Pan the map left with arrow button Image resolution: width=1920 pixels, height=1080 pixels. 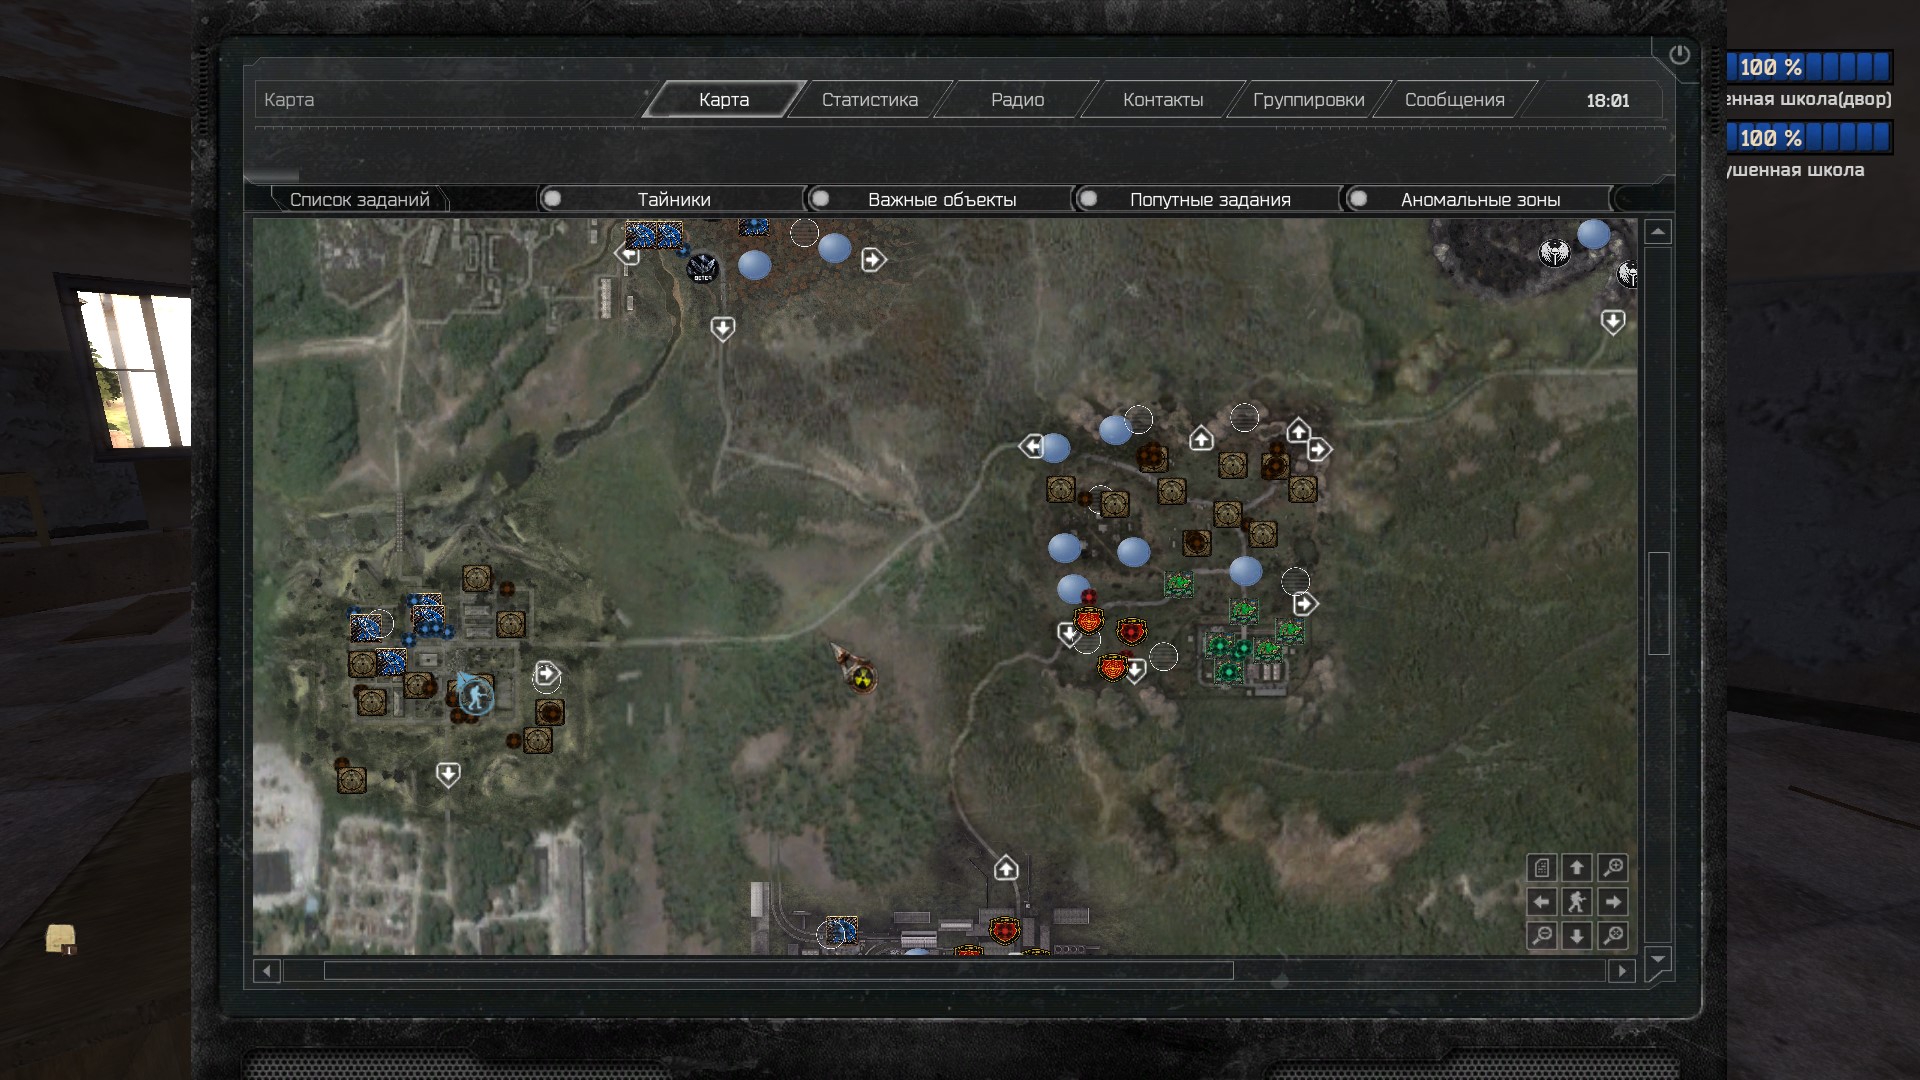(1542, 902)
